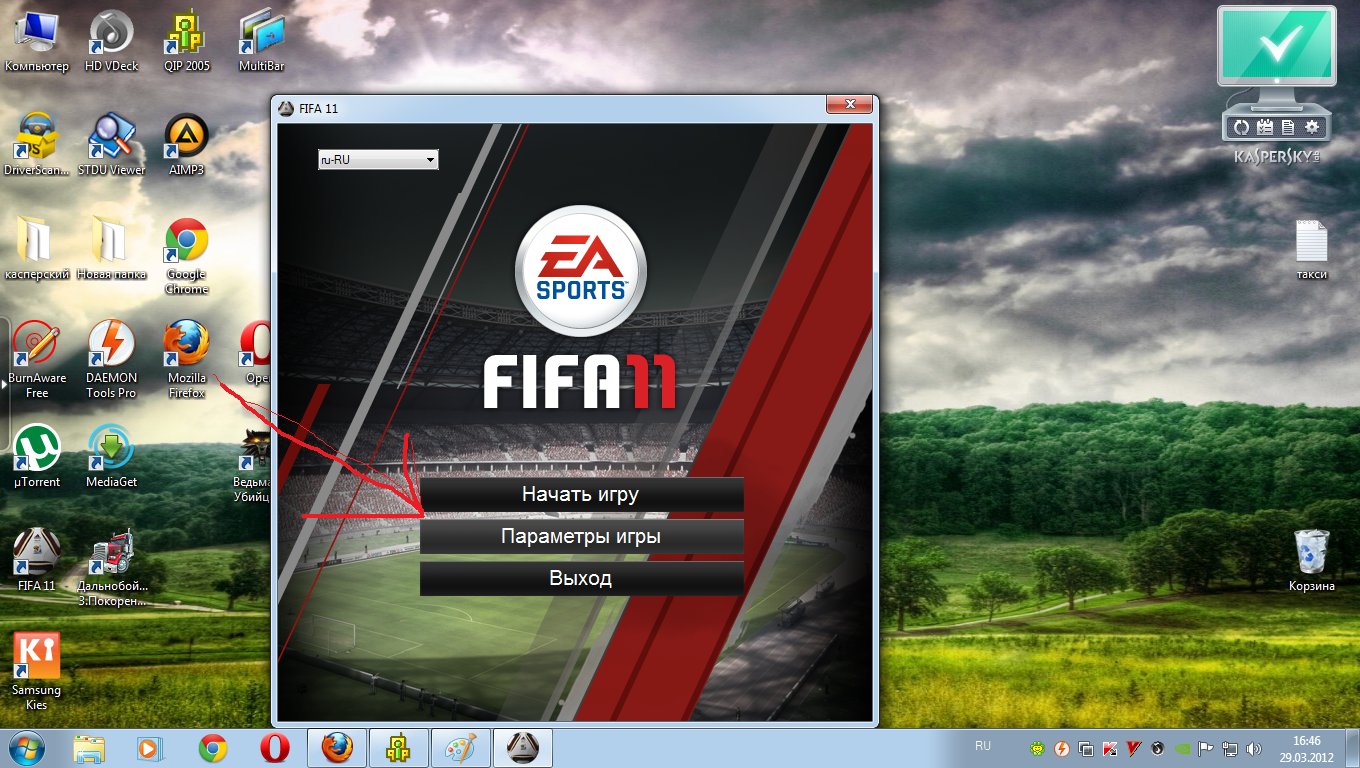
Task: Select the DriverScanner desktop shortcut
Action: point(37,145)
